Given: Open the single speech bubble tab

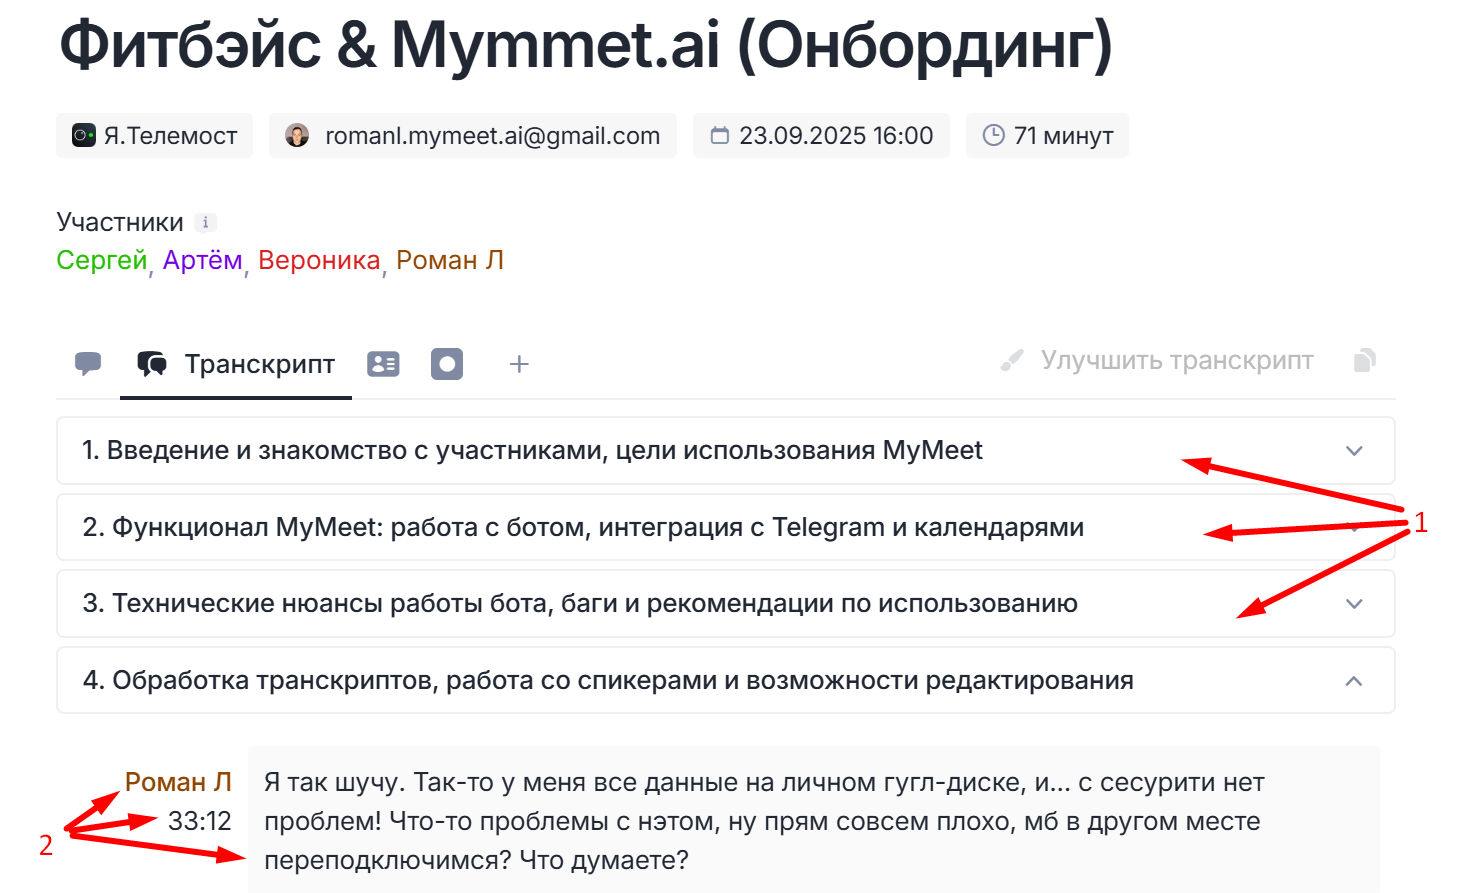Looking at the screenshot, I should click(88, 364).
